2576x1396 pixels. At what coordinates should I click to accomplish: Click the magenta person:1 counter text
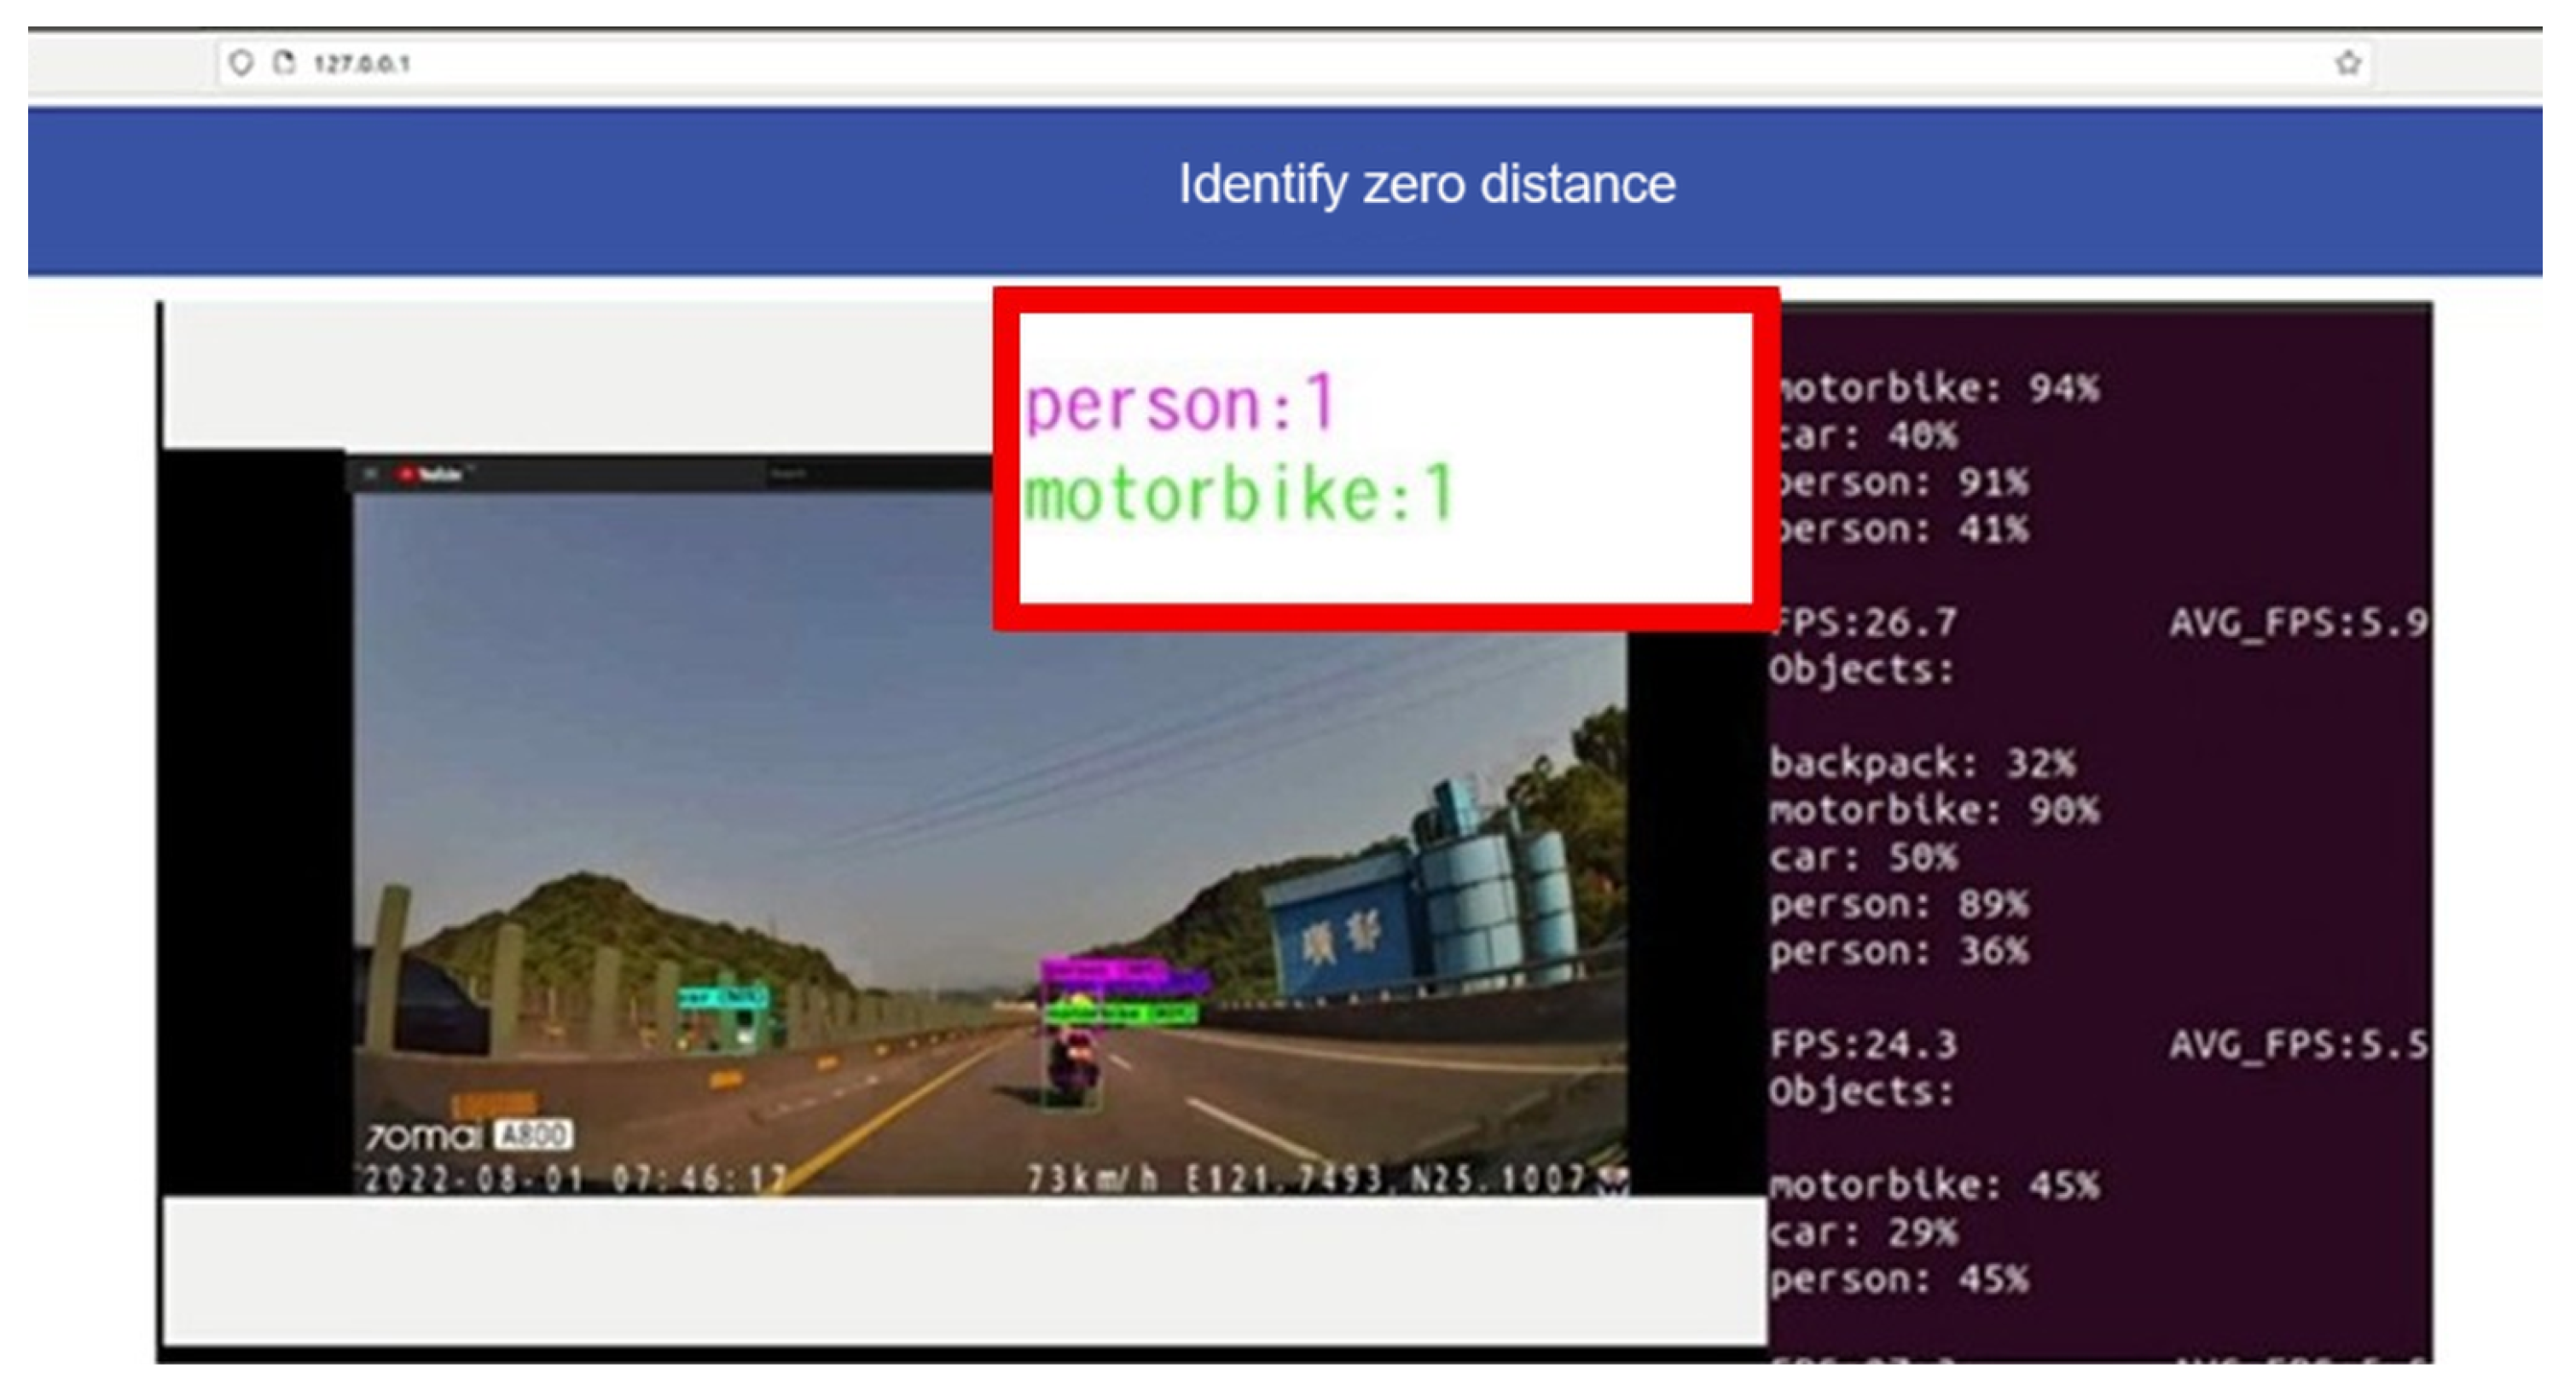pos(1180,405)
